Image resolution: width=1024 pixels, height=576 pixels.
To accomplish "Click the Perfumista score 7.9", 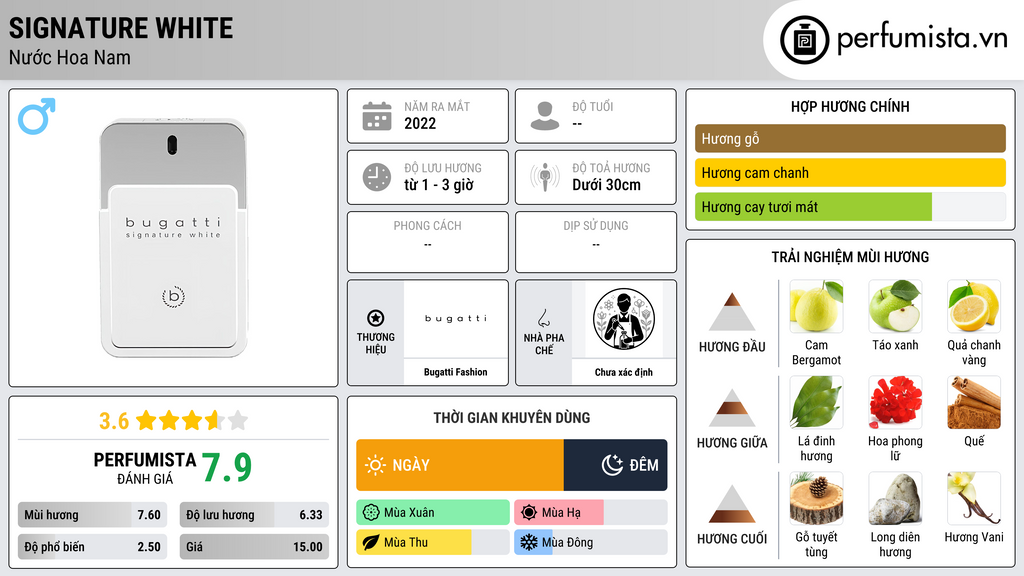I will click(227, 467).
